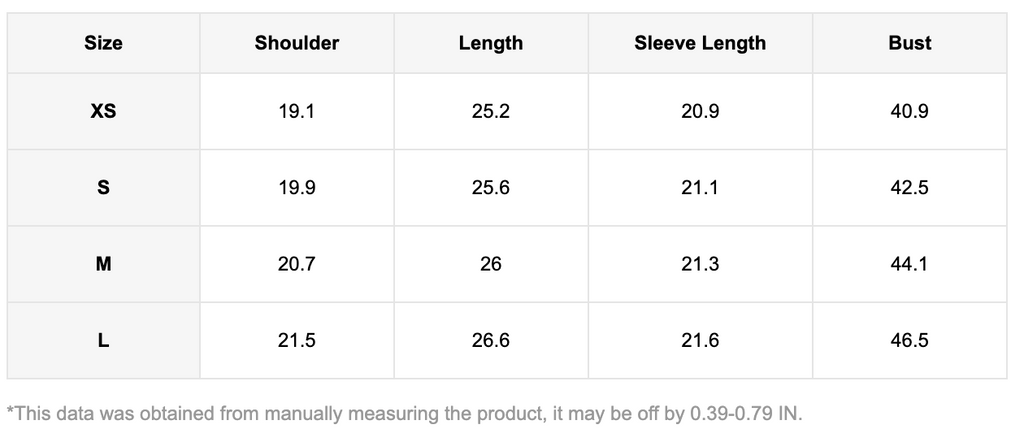Select the Length column header

tap(490, 43)
